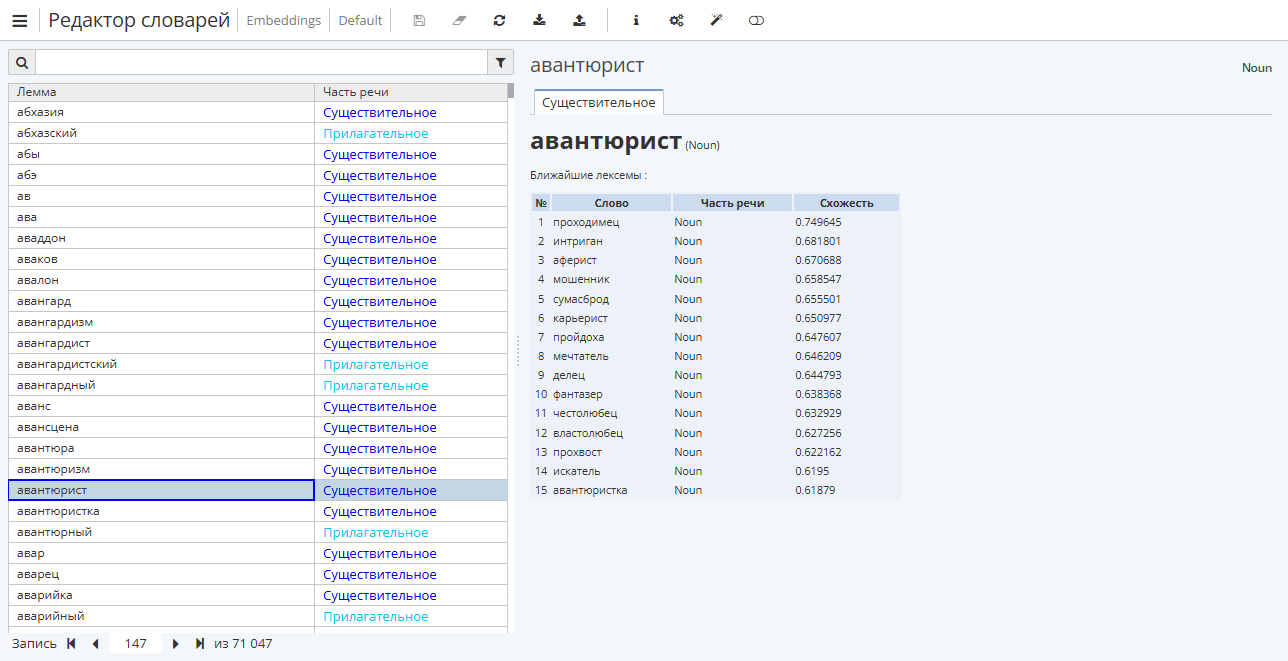Click the magnifier search icon

[x=22, y=62]
